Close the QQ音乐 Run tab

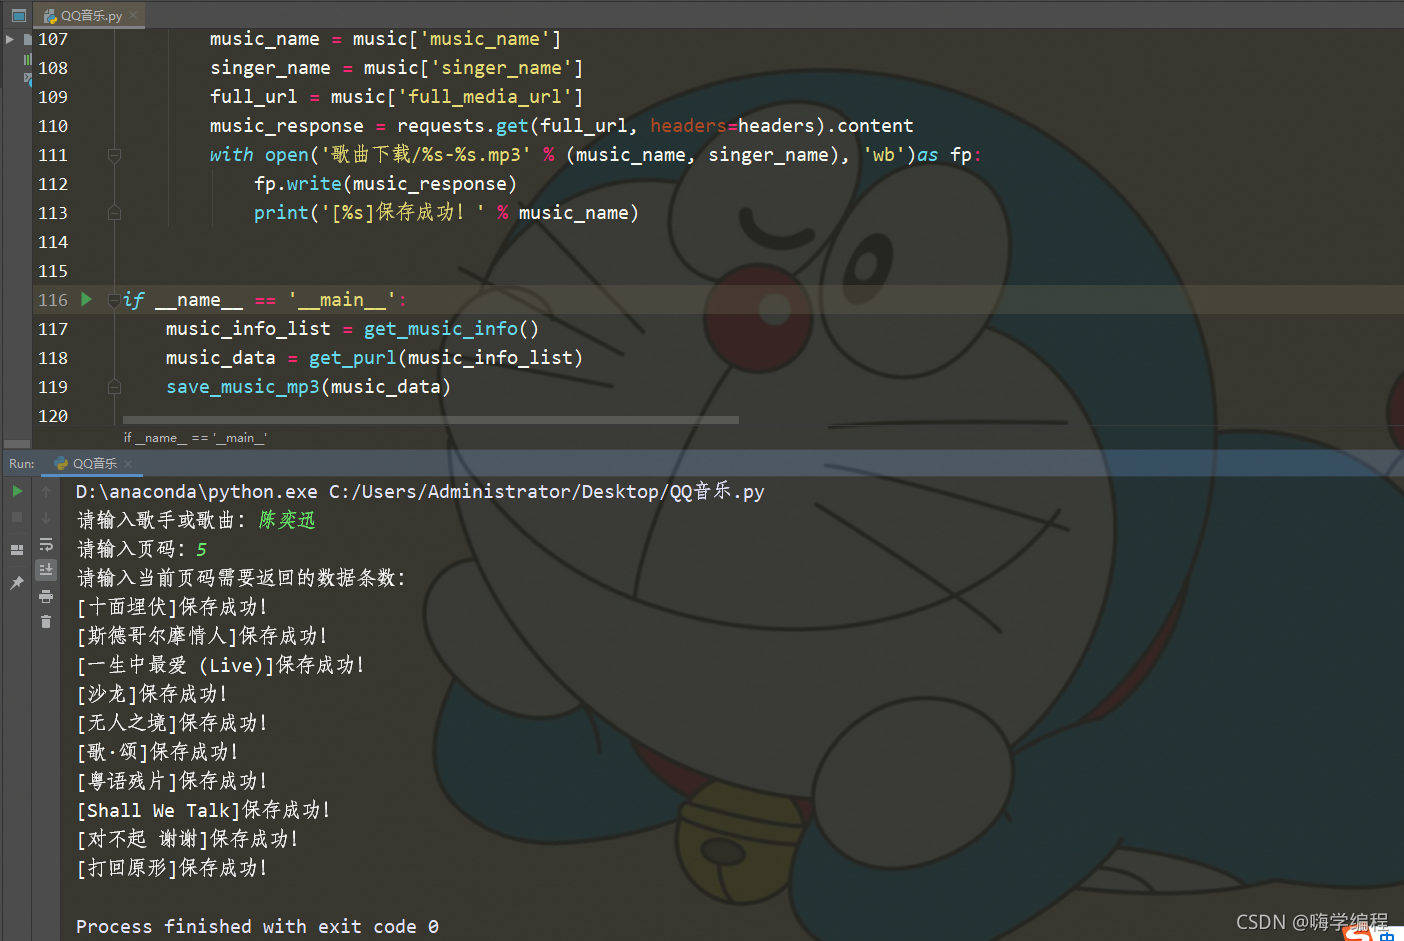[x=129, y=463]
